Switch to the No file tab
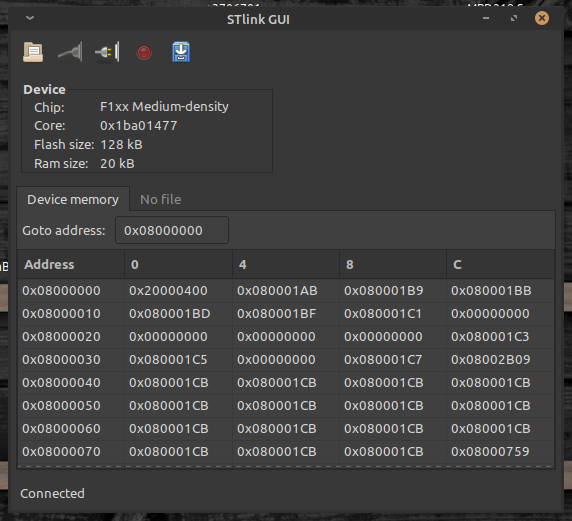This screenshot has height=521, width=572. point(161,199)
